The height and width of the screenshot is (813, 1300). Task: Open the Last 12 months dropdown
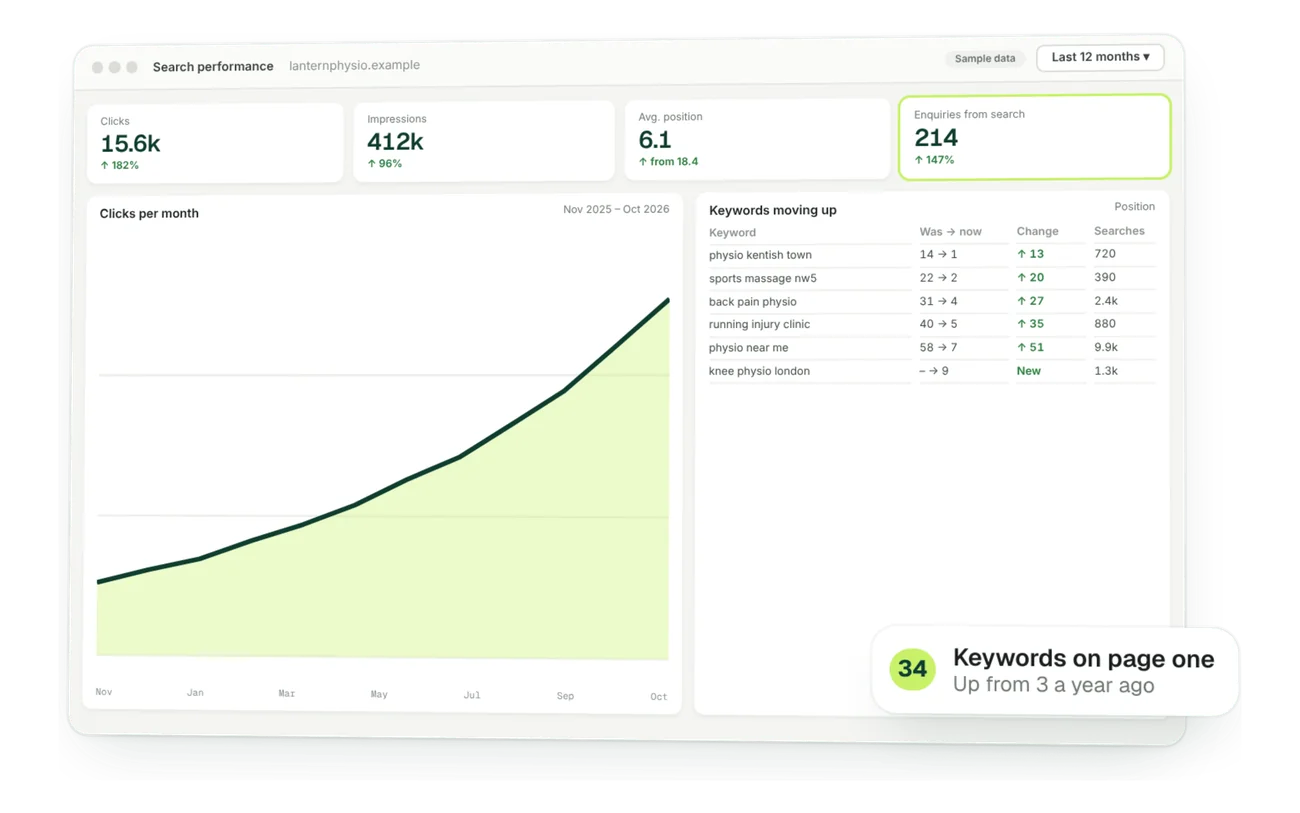tap(1100, 57)
